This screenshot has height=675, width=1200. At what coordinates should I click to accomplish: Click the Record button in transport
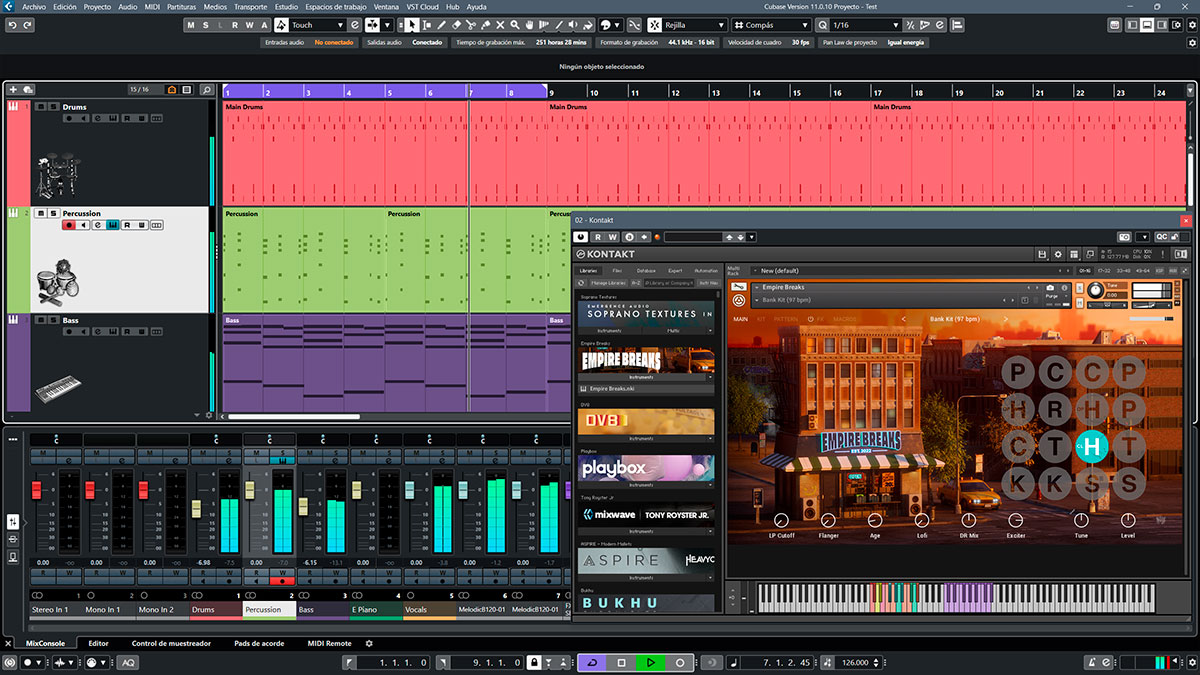680,662
